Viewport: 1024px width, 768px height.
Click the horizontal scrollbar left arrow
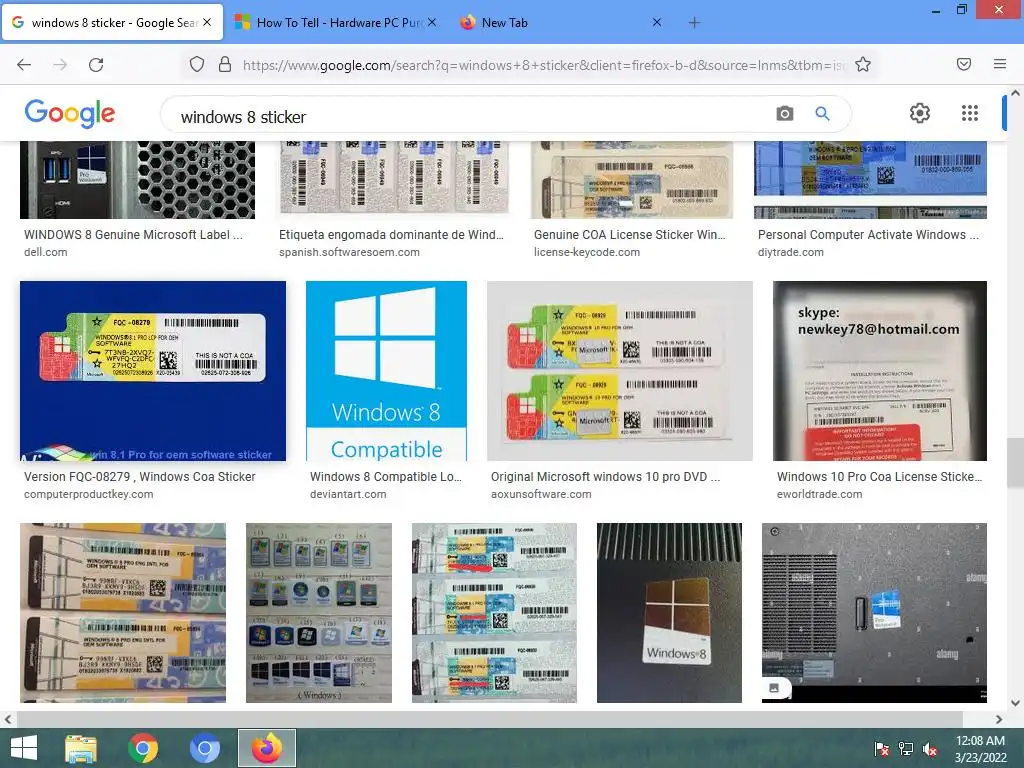(7, 720)
